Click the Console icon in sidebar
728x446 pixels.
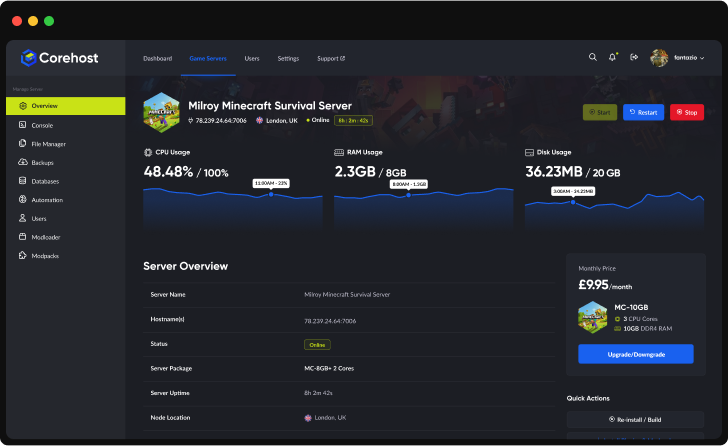22,125
